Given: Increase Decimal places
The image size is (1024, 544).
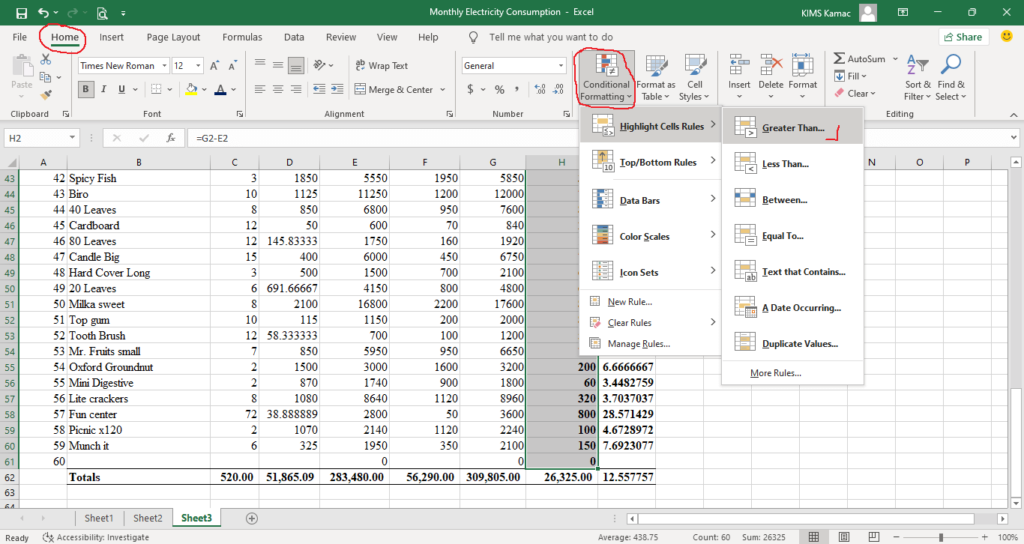Looking at the screenshot, I should pyautogui.click(x=540, y=89).
